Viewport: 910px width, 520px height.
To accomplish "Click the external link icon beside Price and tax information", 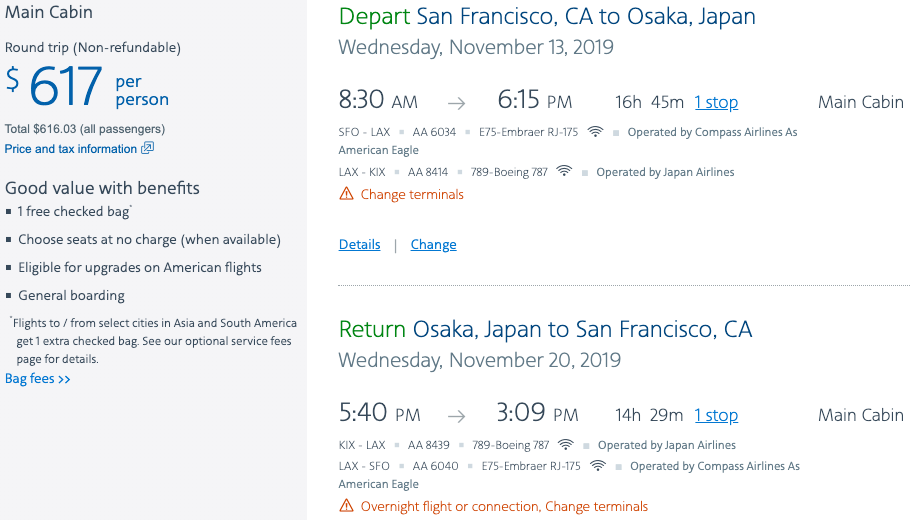I will (x=147, y=149).
